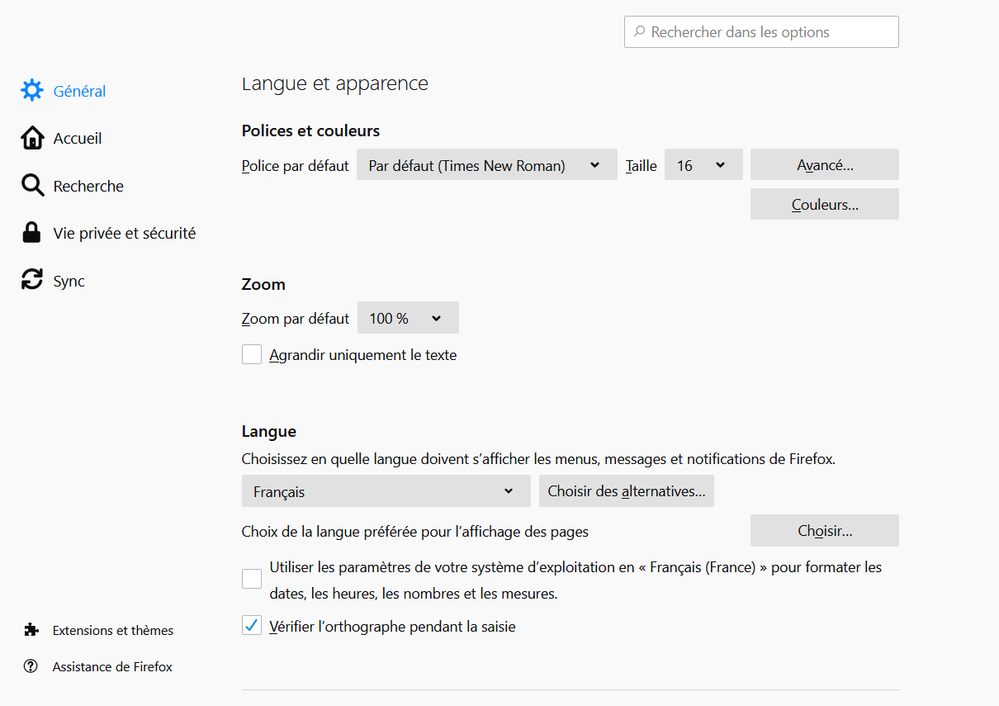Open the Police par défaut dropdown
Image resolution: width=999 pixels, height=706 pixels.
pyautogui.click(x=486, y=166)
